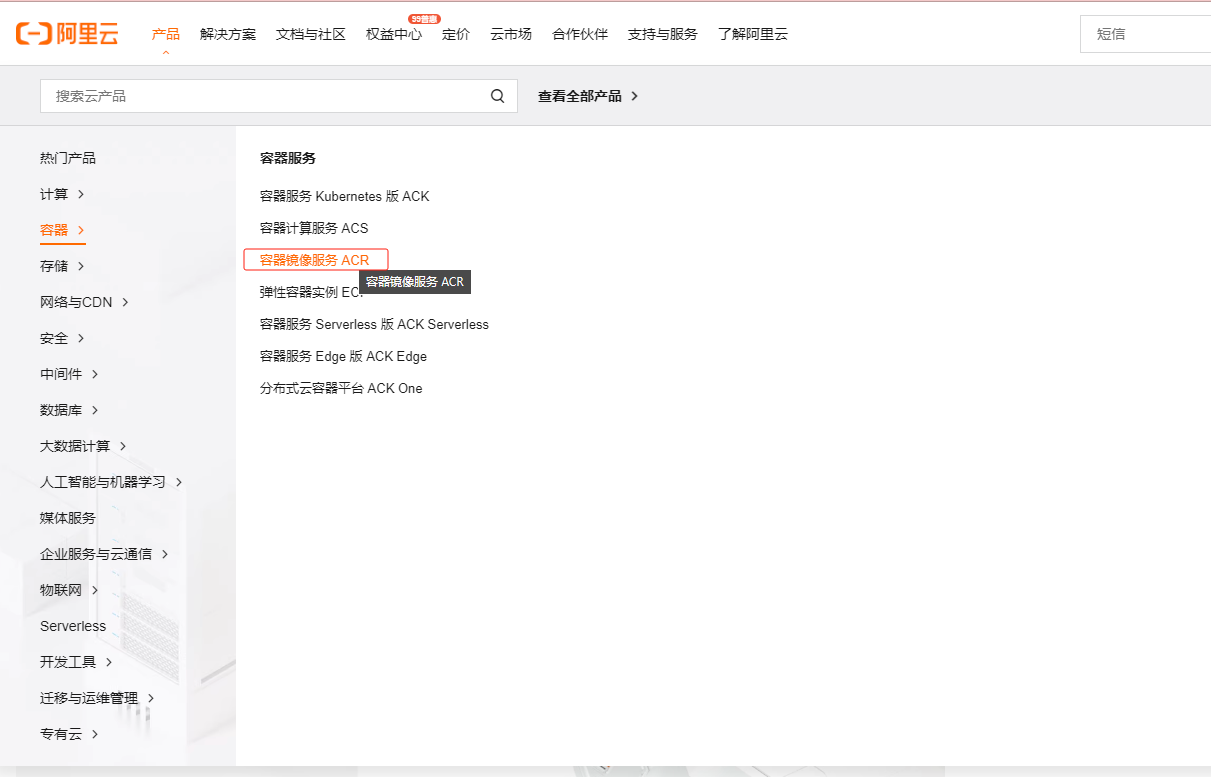Image resolution: width=1211 pixels, height=777 pixels.
Task: Open 分布式云容器平台 ACK One
Action: [341, 388]
